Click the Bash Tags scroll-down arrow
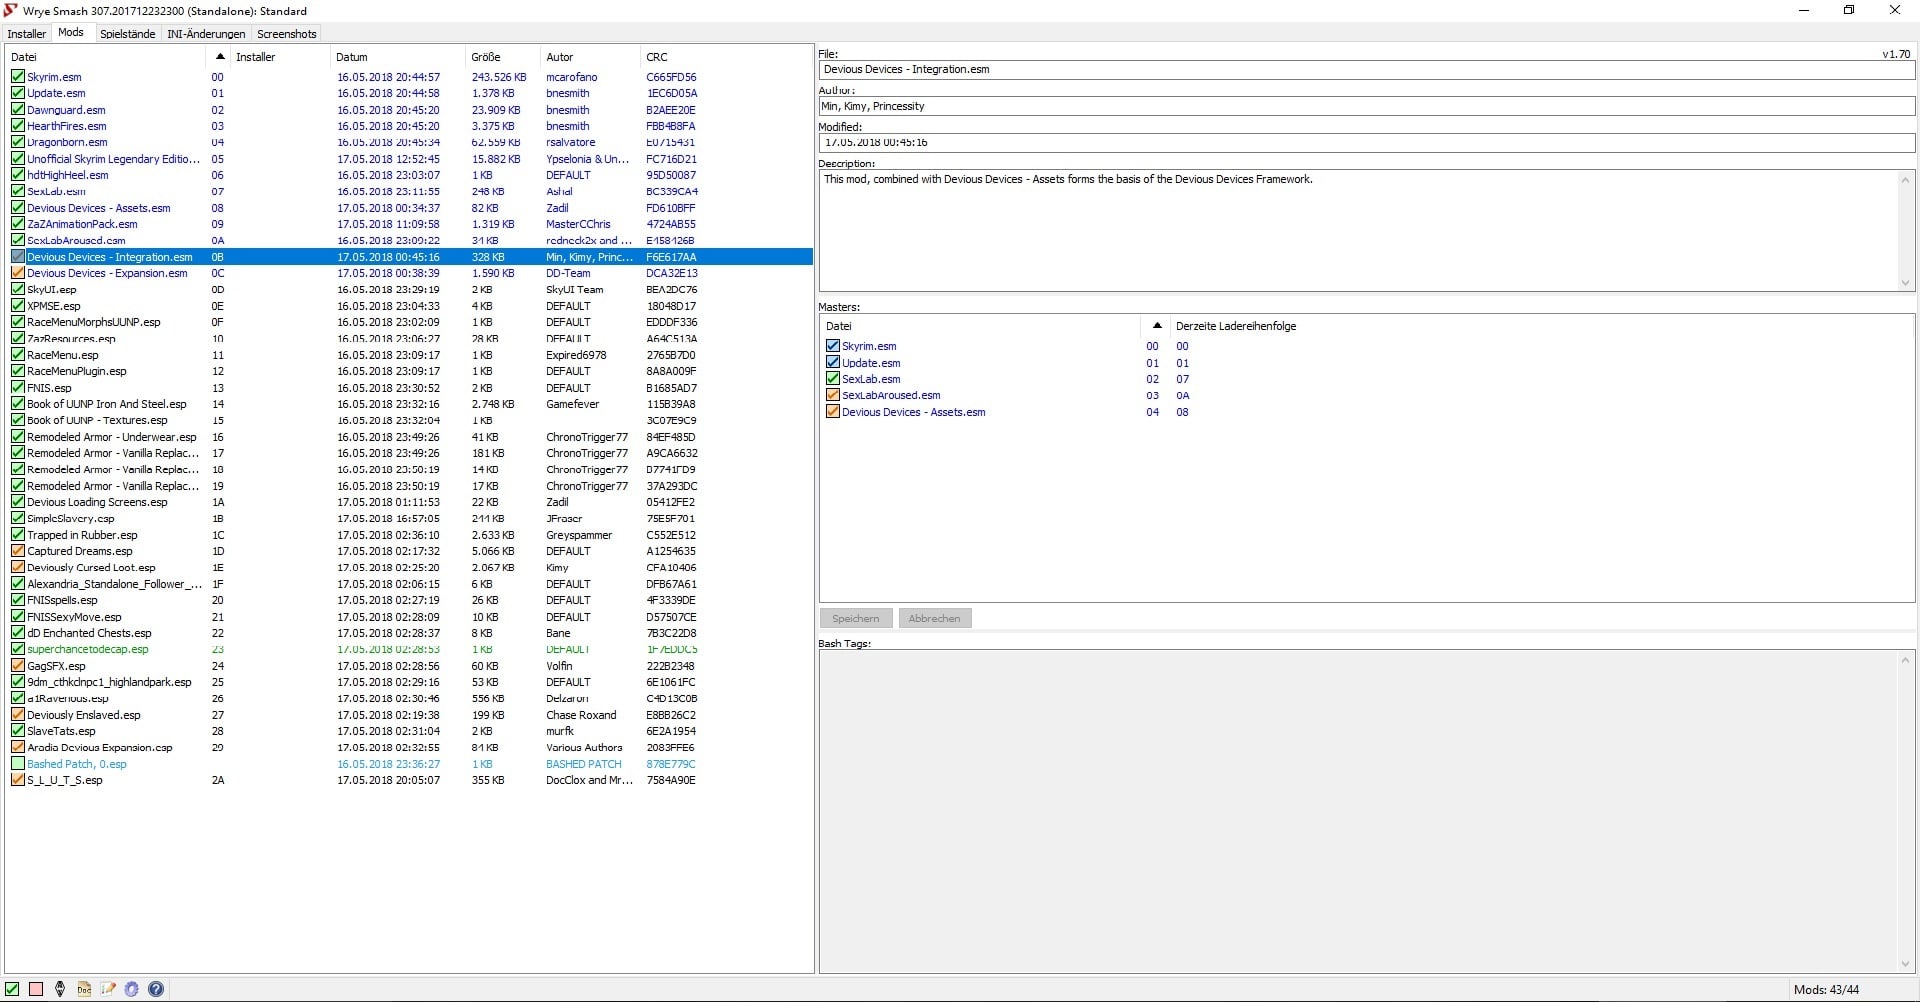This screenshot has height=1002, width=1920. point(1905,964)
